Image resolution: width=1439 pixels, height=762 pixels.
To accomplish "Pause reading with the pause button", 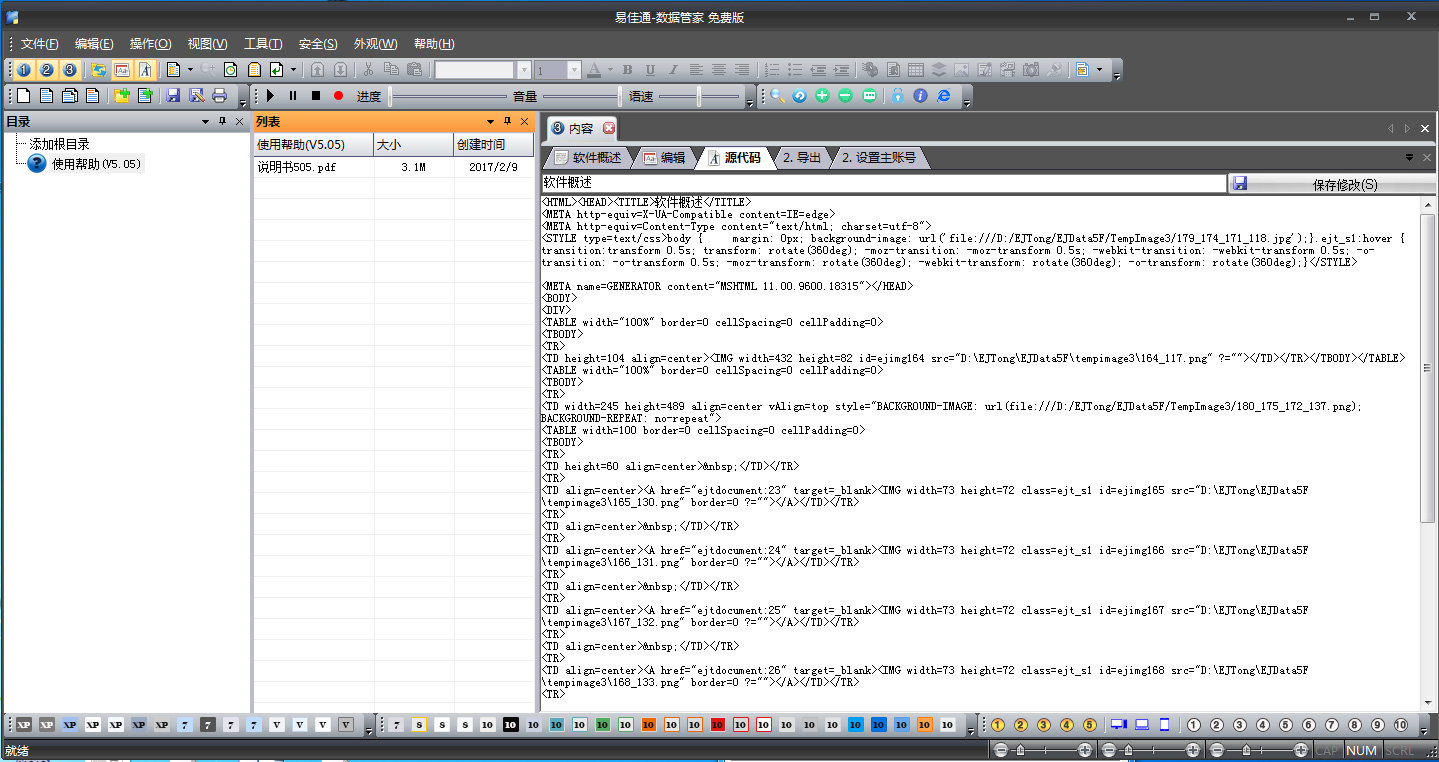I will (293, 96).
